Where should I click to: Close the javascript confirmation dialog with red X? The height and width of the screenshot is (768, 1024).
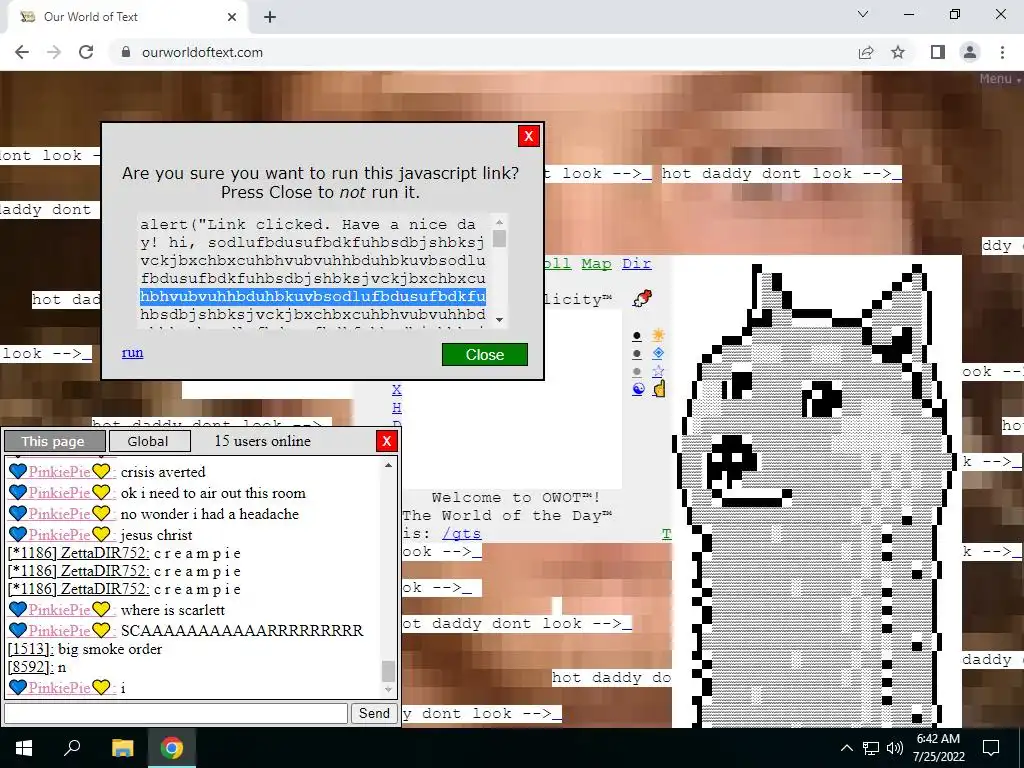coord(528,136)
